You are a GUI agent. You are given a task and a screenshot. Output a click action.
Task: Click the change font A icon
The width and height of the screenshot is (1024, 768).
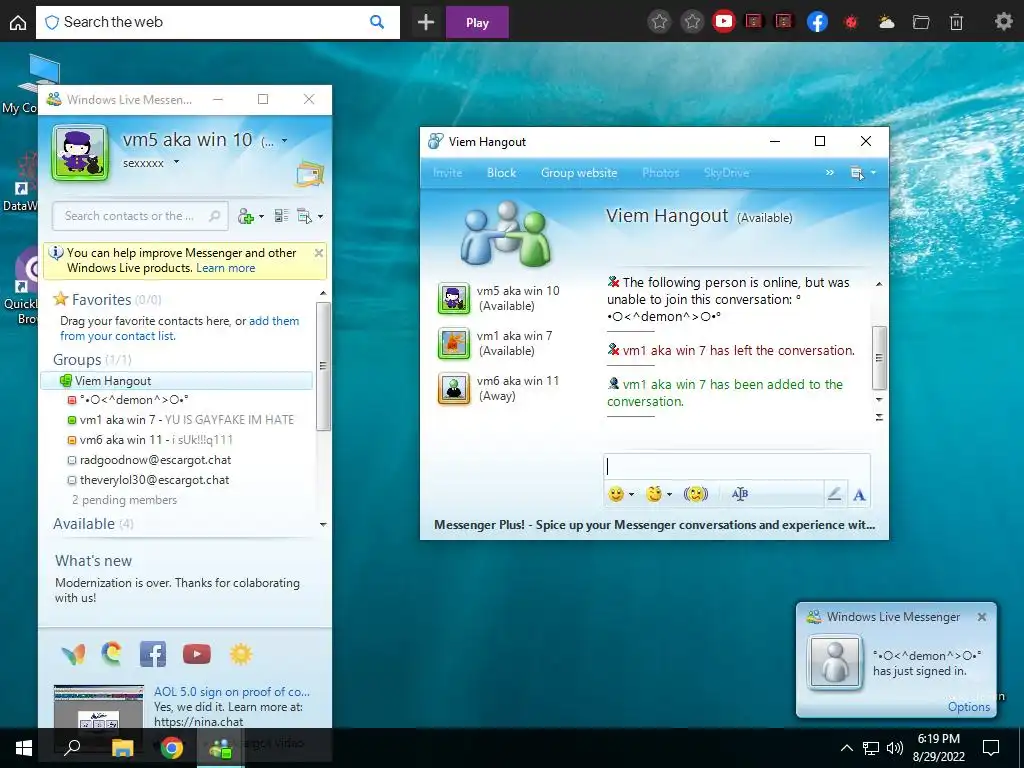click(859, 495)
